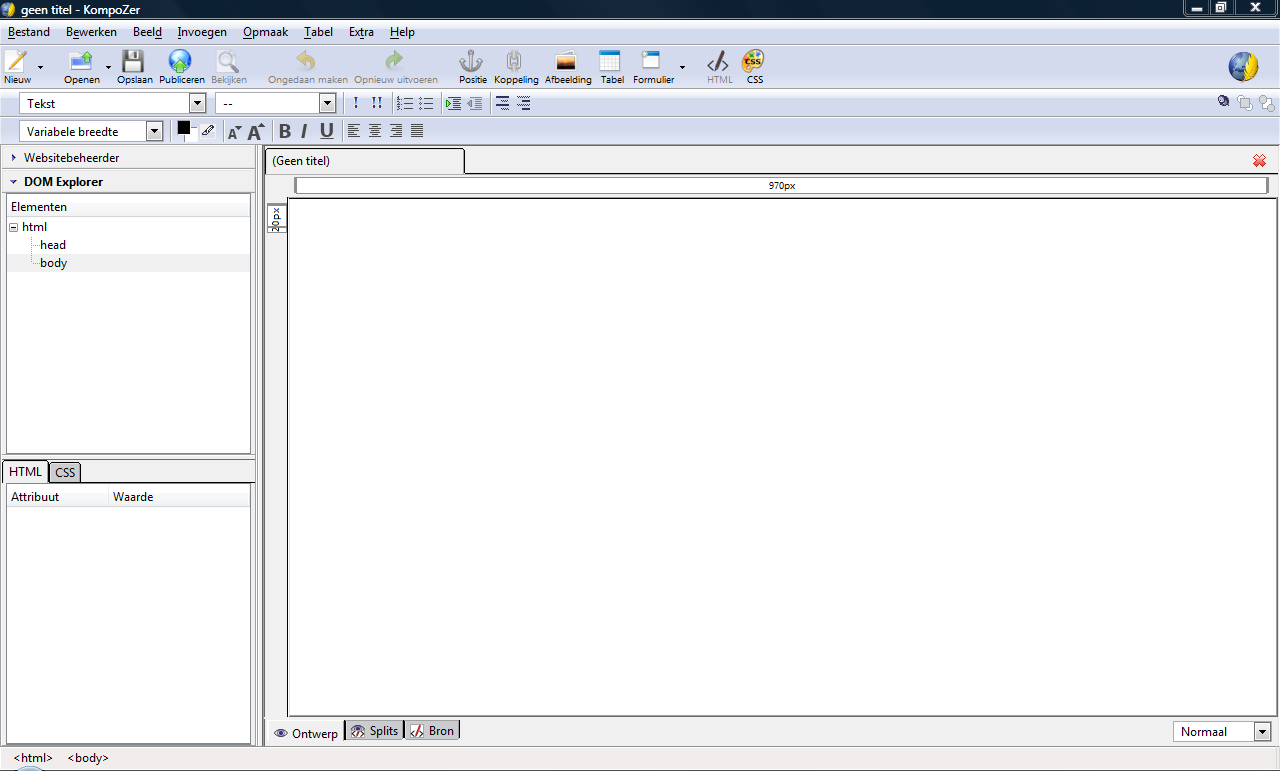Click Opnieuw uitvoeren redo icon
The width and height of the screenshot is (1280, 771).
pos(395,67)
